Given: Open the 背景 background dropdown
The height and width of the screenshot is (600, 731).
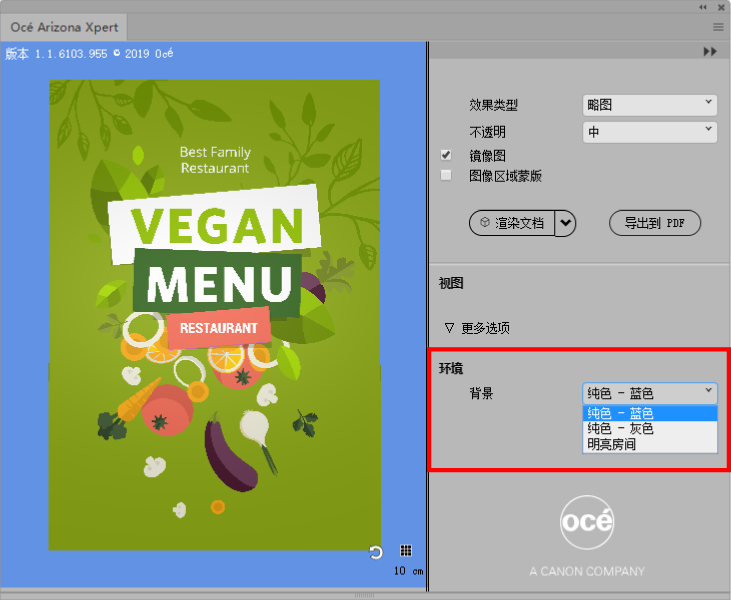Looking at the screenshot, I should point(650,393).
